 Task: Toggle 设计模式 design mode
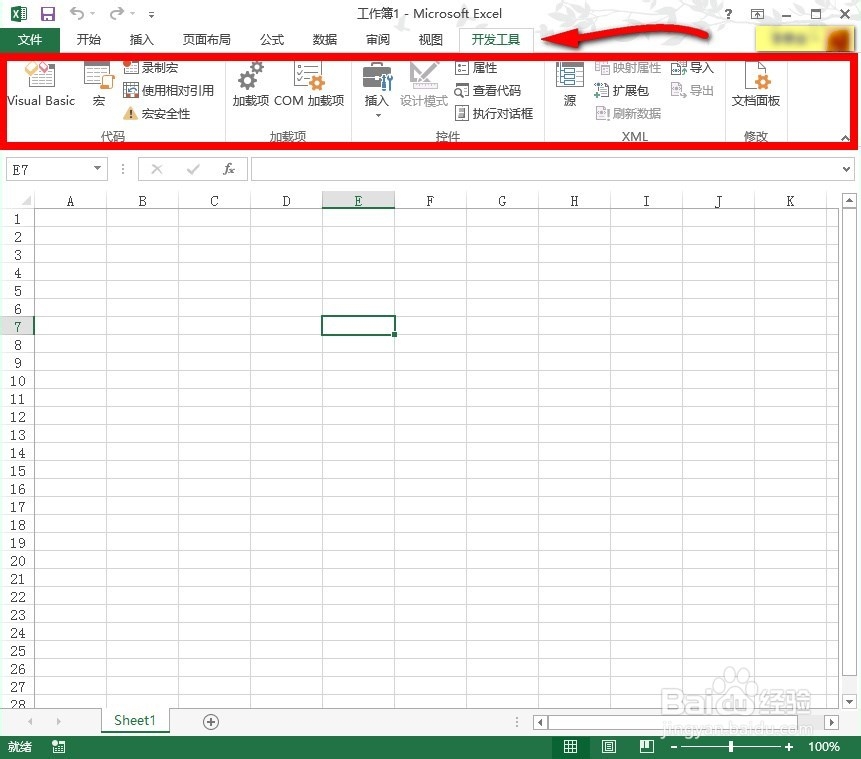[424, 83]
